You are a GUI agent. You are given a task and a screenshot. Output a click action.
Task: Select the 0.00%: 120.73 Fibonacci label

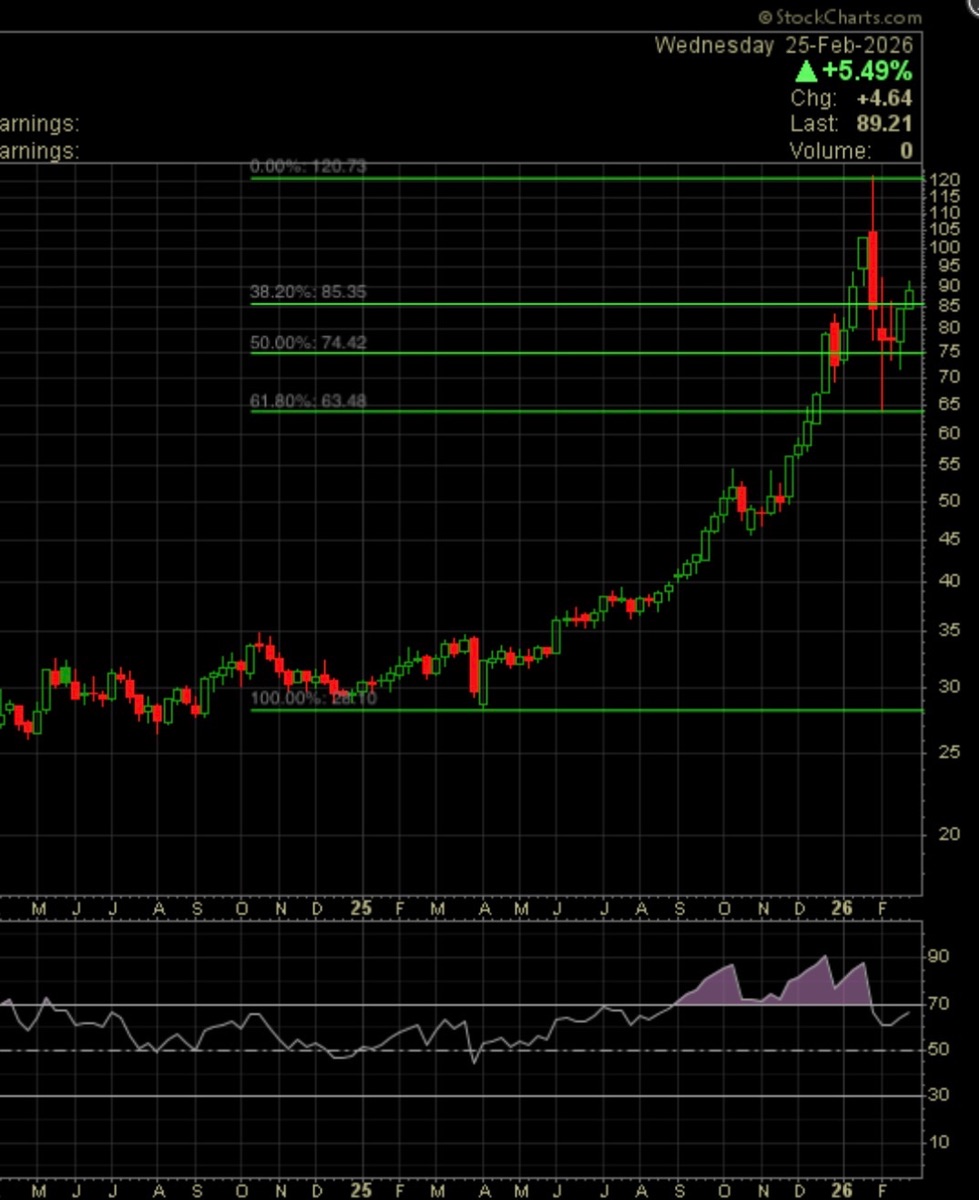pyautogui.click(x=308, y=166)
